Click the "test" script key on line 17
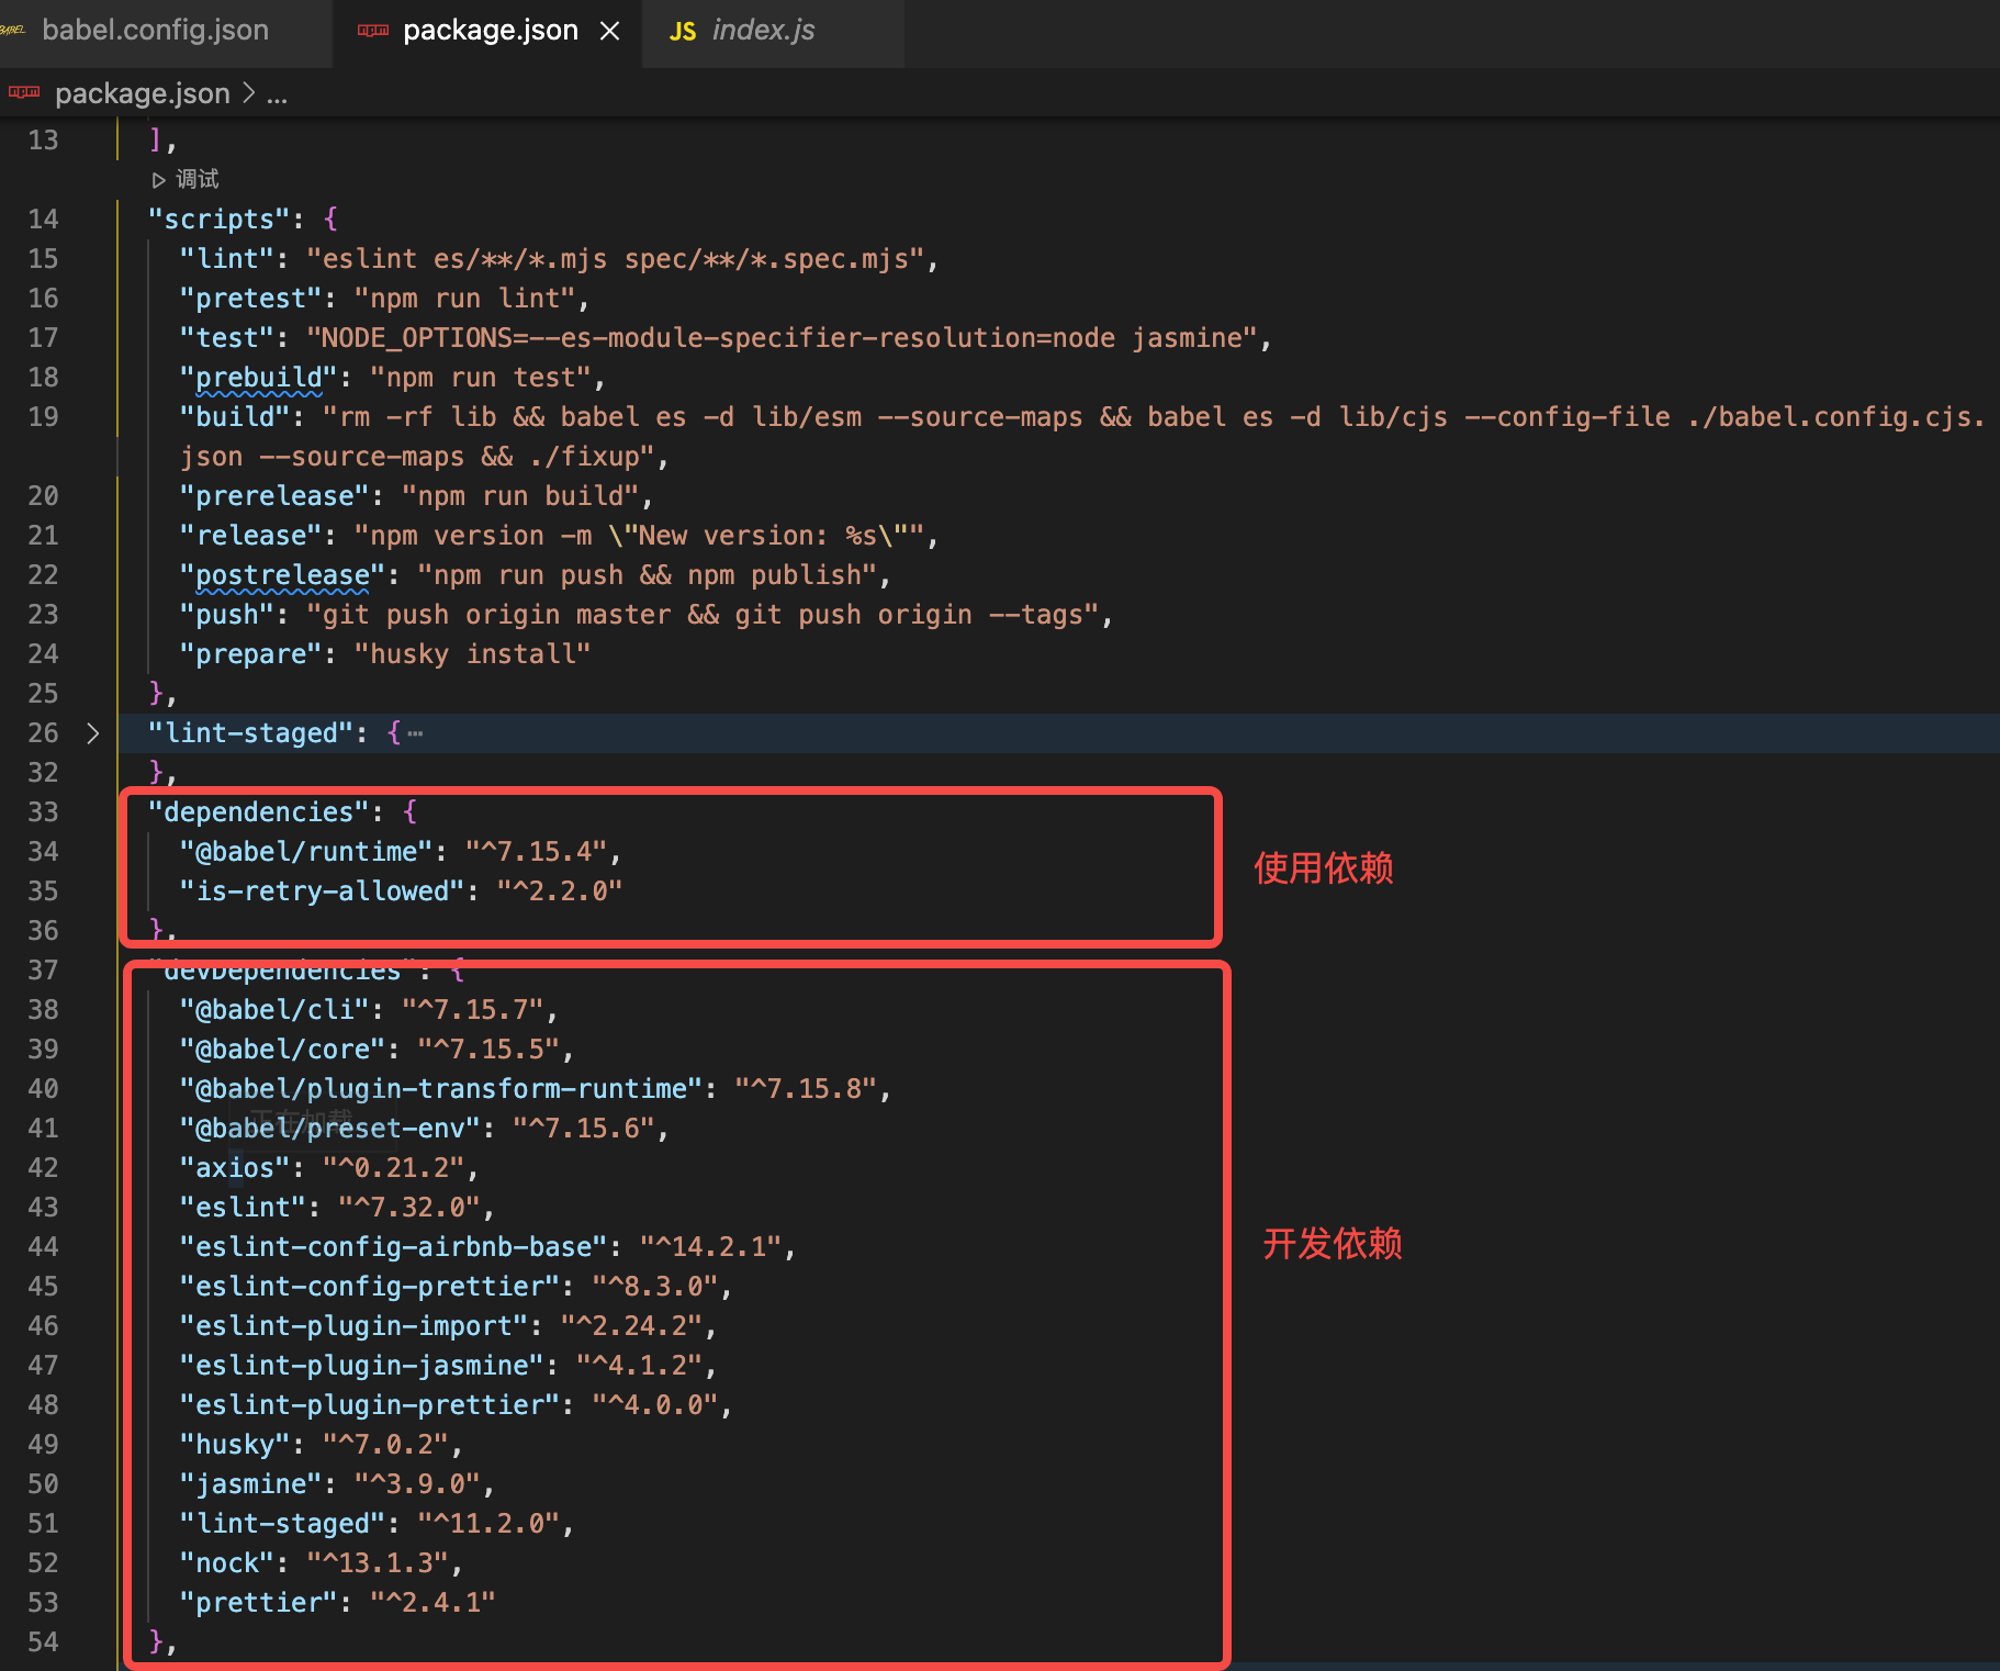The image size is (2000, 1671). tap(227, 338)
